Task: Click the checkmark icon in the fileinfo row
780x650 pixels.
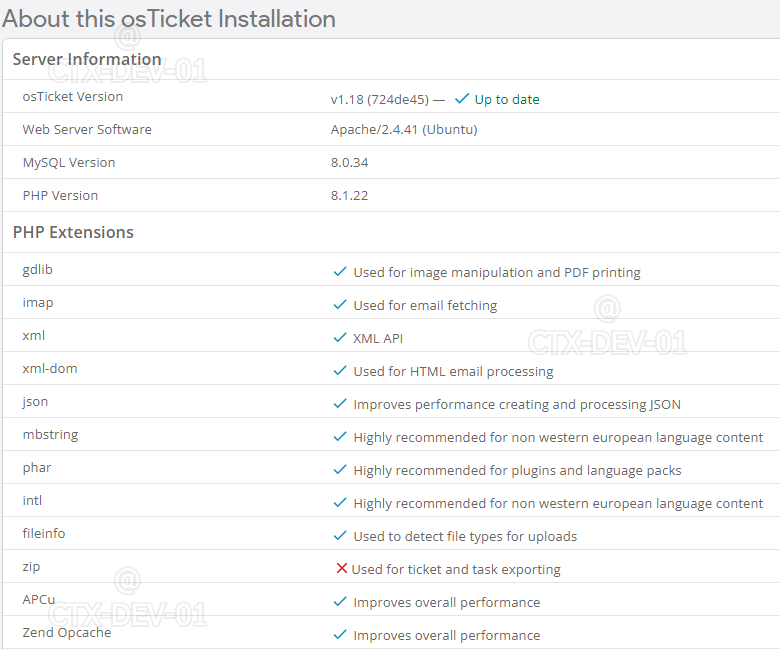Action: click(x=340, y=536)
